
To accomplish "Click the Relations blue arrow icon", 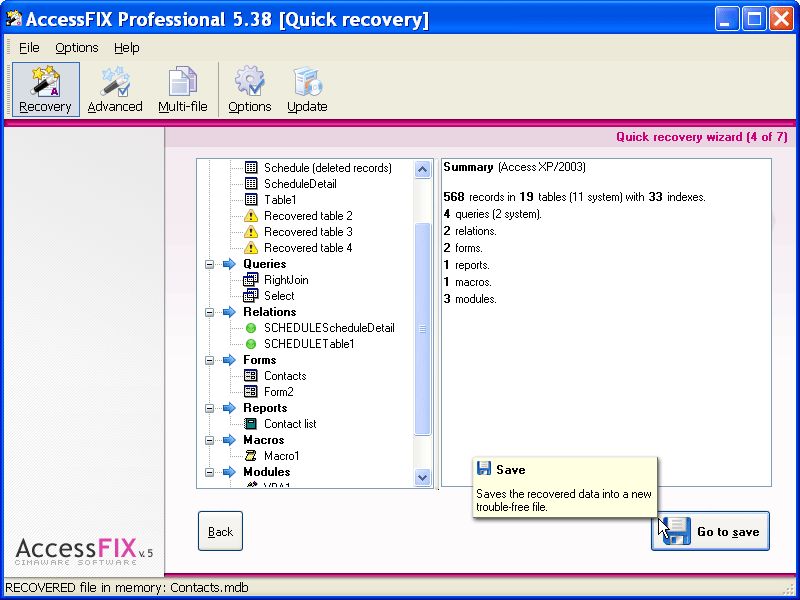I will [x=230, y=312].
